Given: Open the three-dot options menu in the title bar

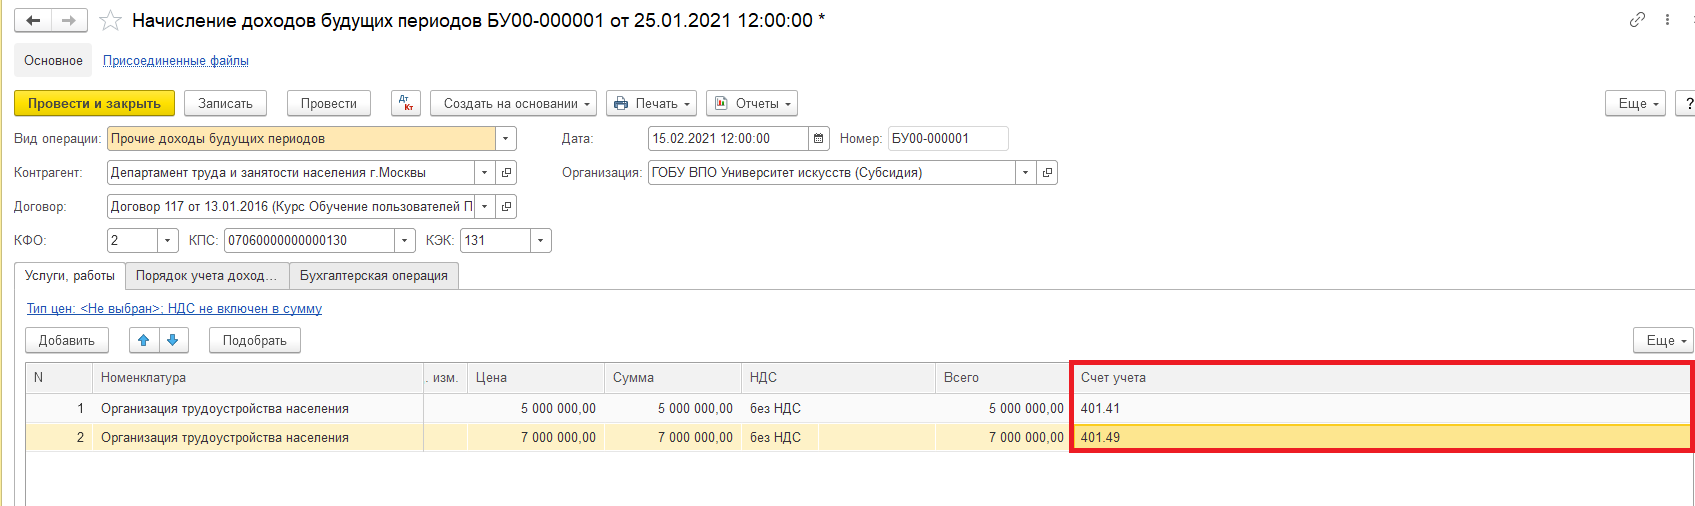Looking at the screenshot, I should pos(1667,19).
